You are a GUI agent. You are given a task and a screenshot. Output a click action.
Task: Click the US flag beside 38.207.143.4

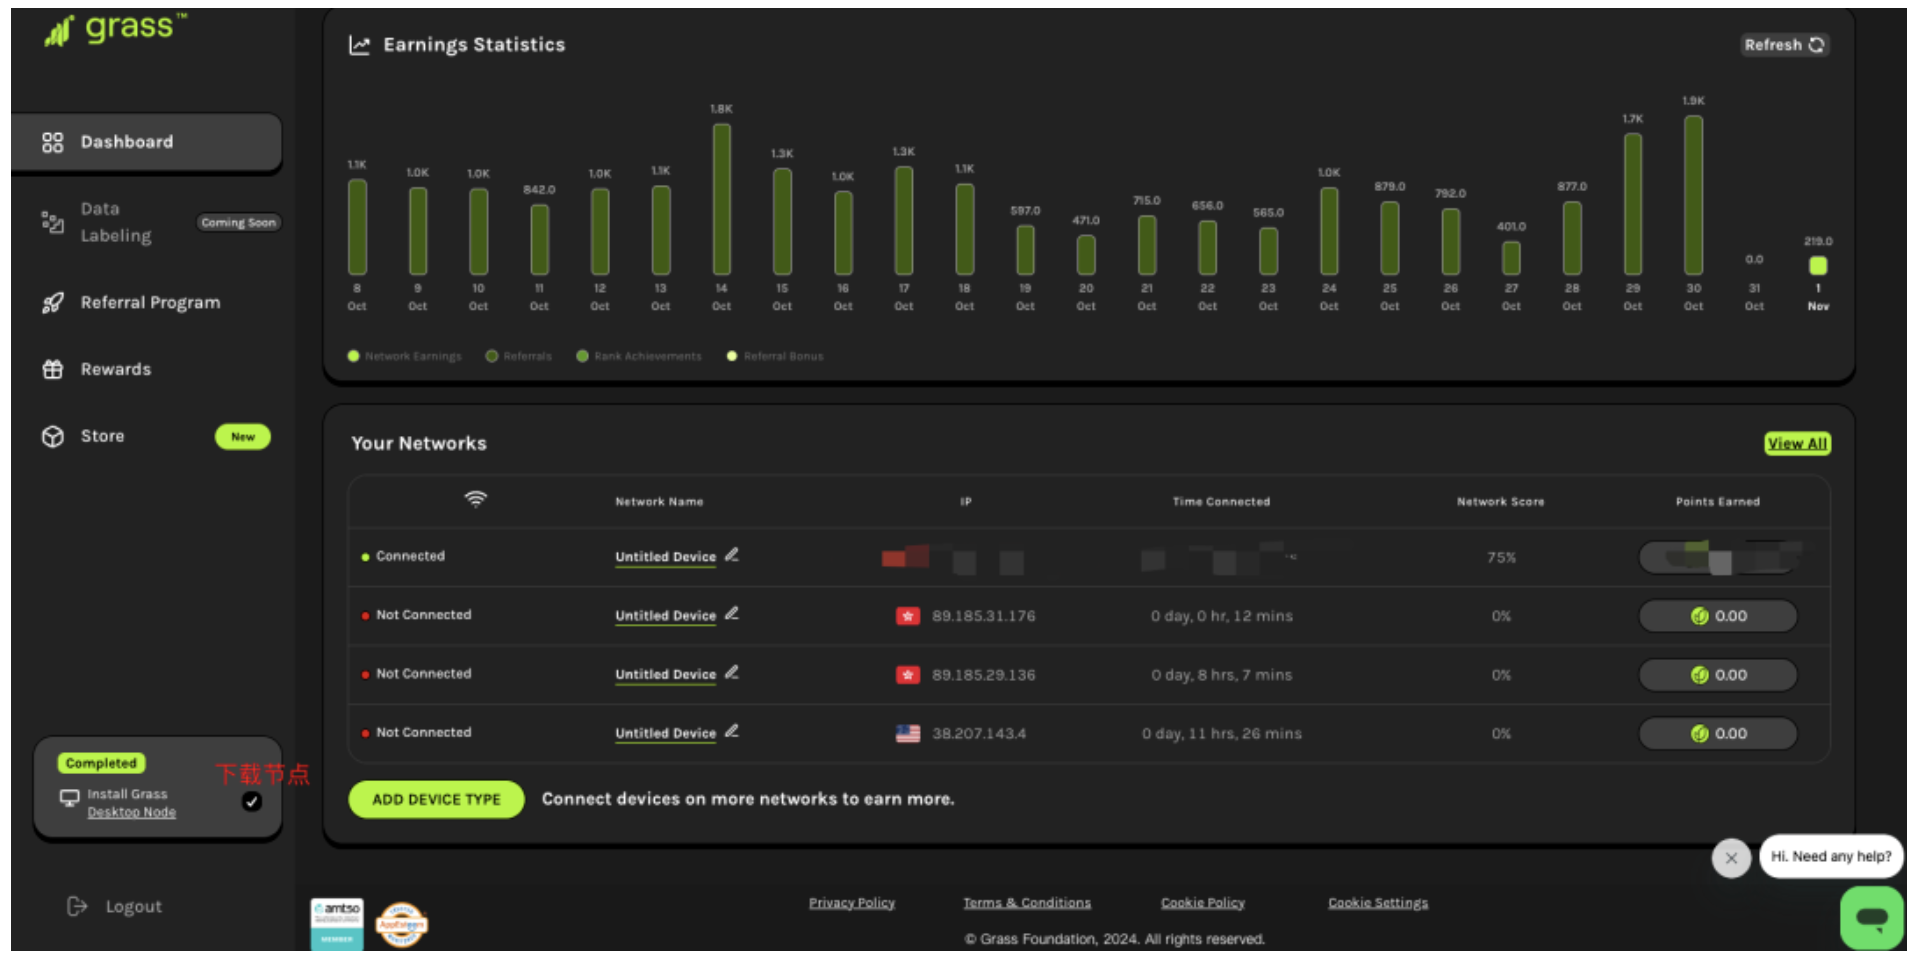tap(907, 734)
